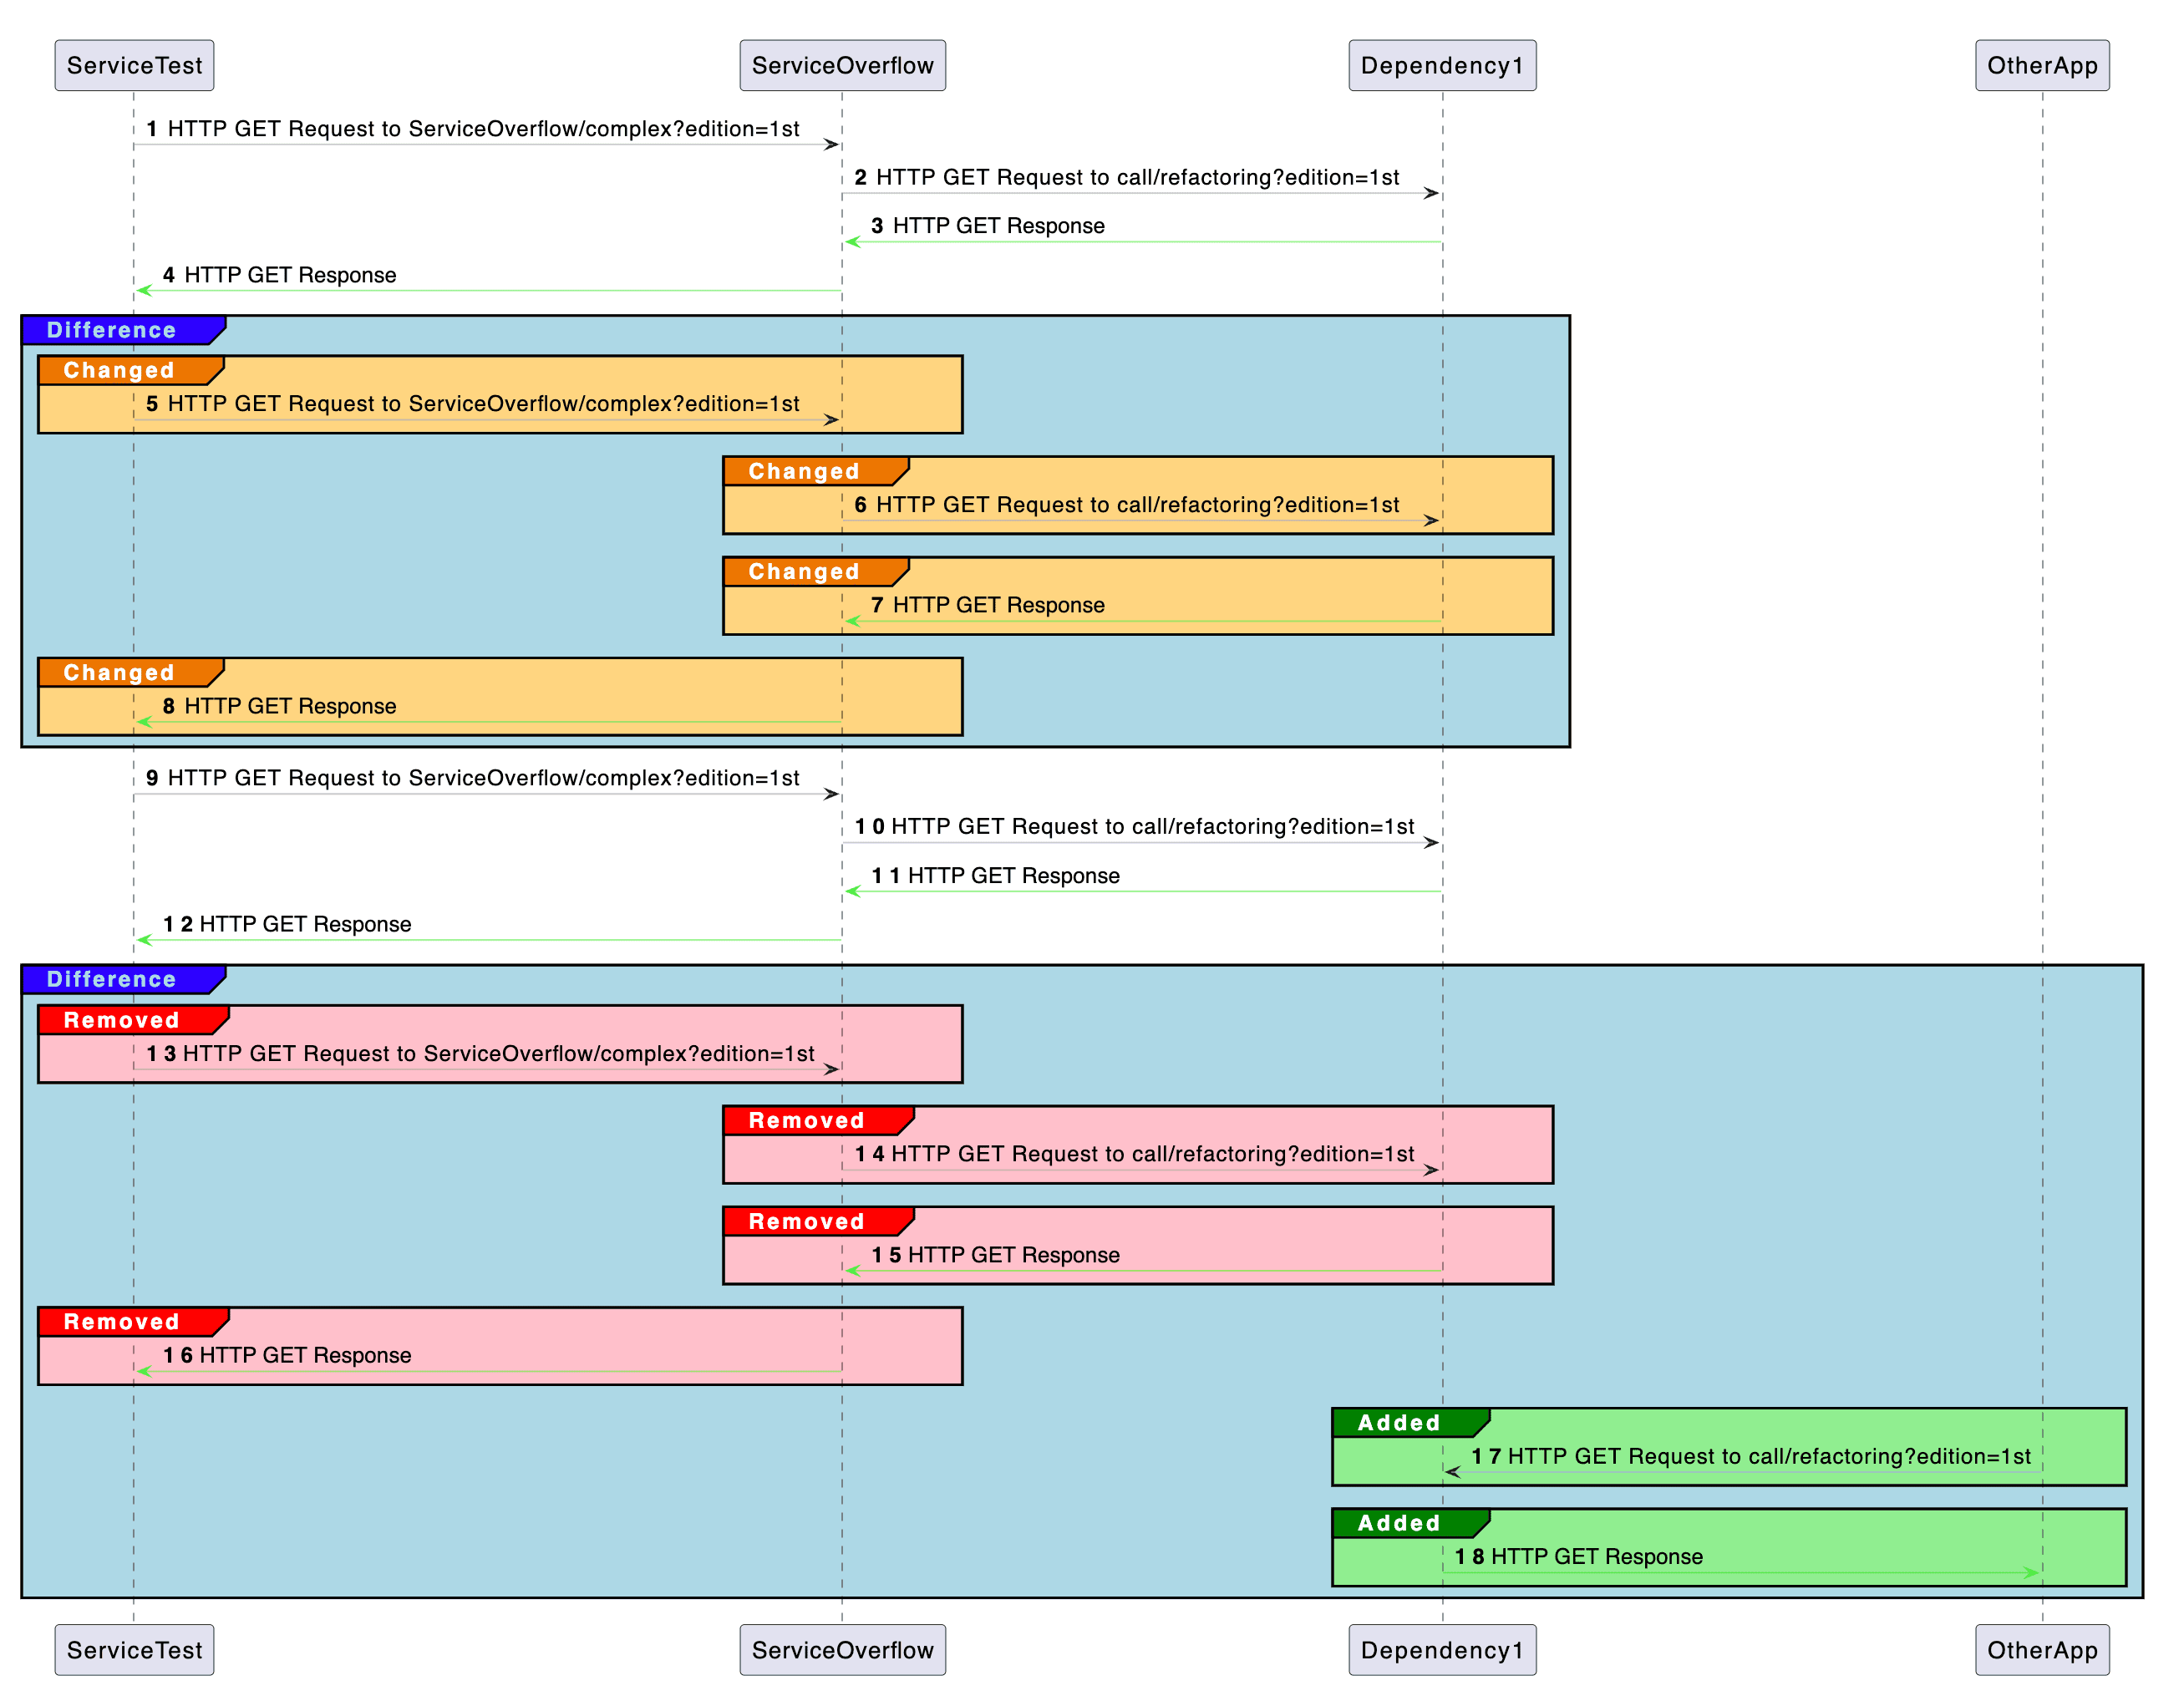Select the Dependency1 participant header
The image size is (2184, 1706).
click(1443, 65)
